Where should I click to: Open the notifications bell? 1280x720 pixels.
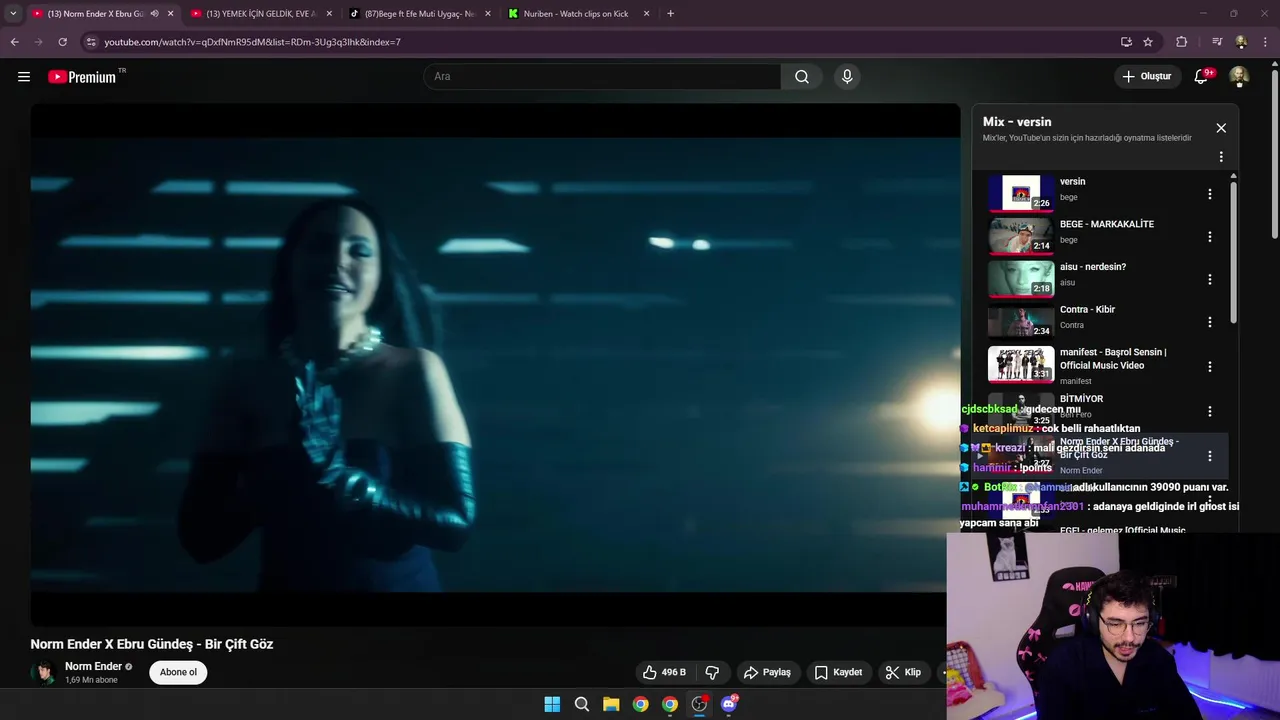tap(1202, 77)
